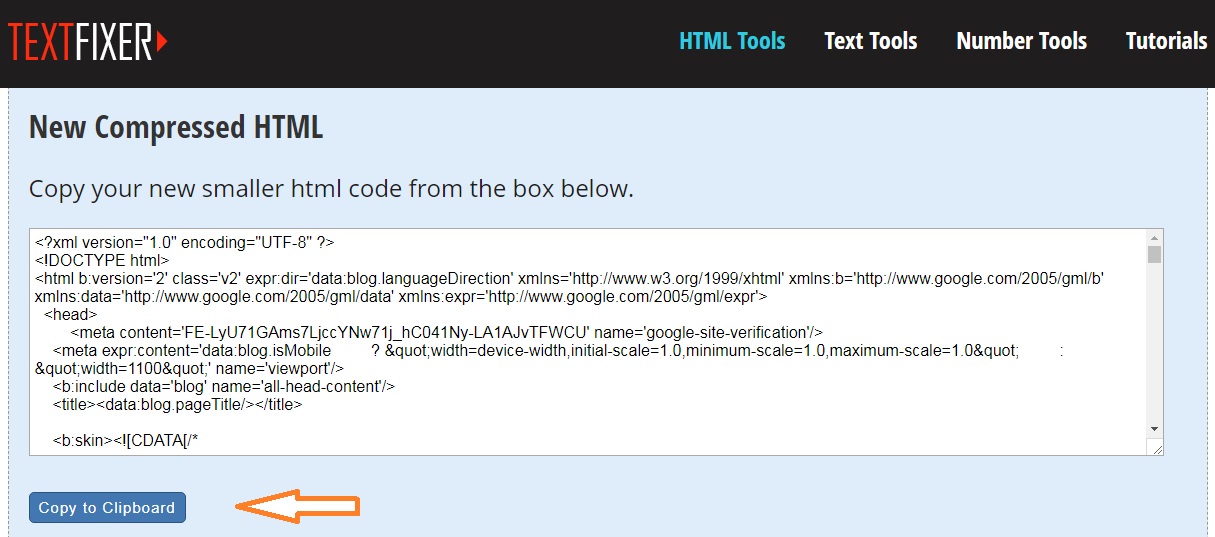This screenshot has height=537, width=1215.
Task: Place cursor on the DOCTYPE html line
Action: [103, 260]
